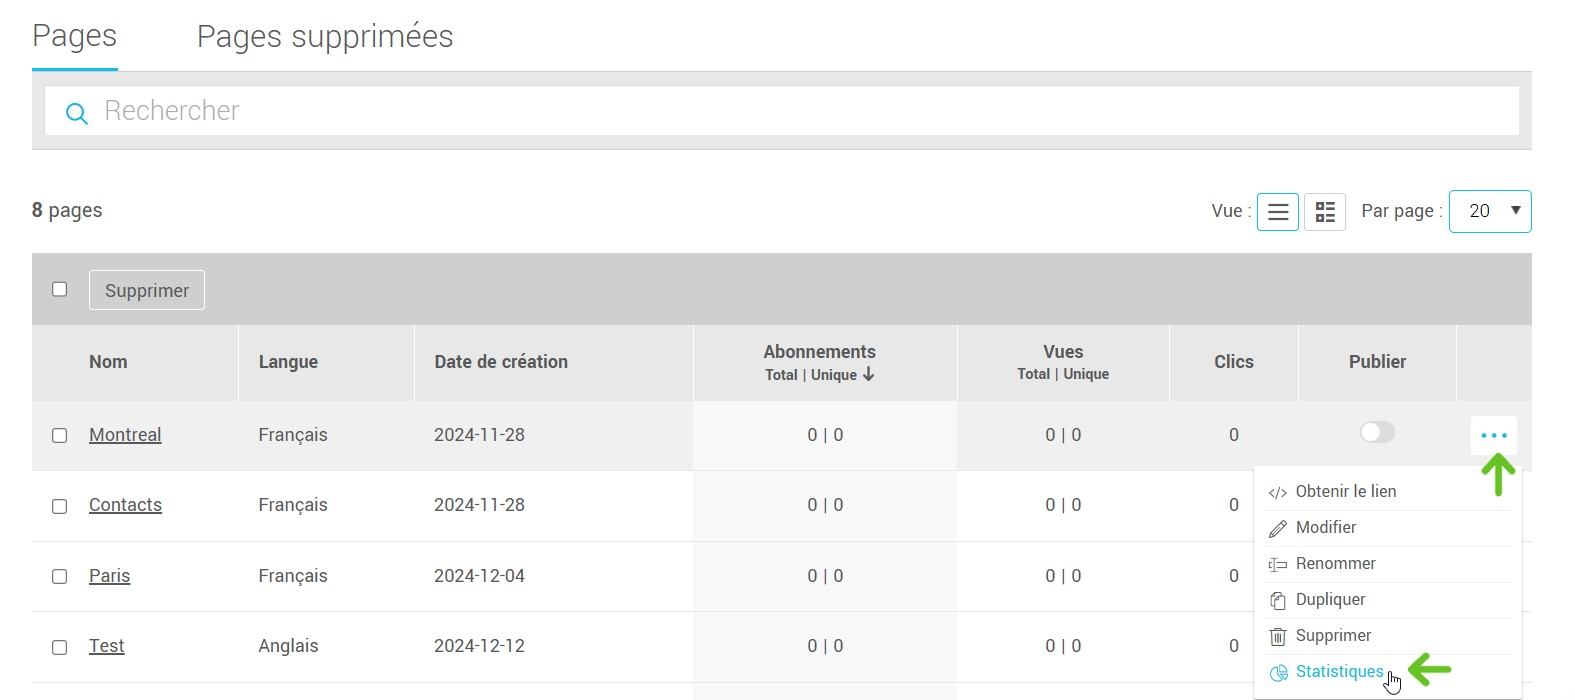This screenshot has height=700, width=1575.
Task: Check the Test row checkbox
Action: point(60,647)
